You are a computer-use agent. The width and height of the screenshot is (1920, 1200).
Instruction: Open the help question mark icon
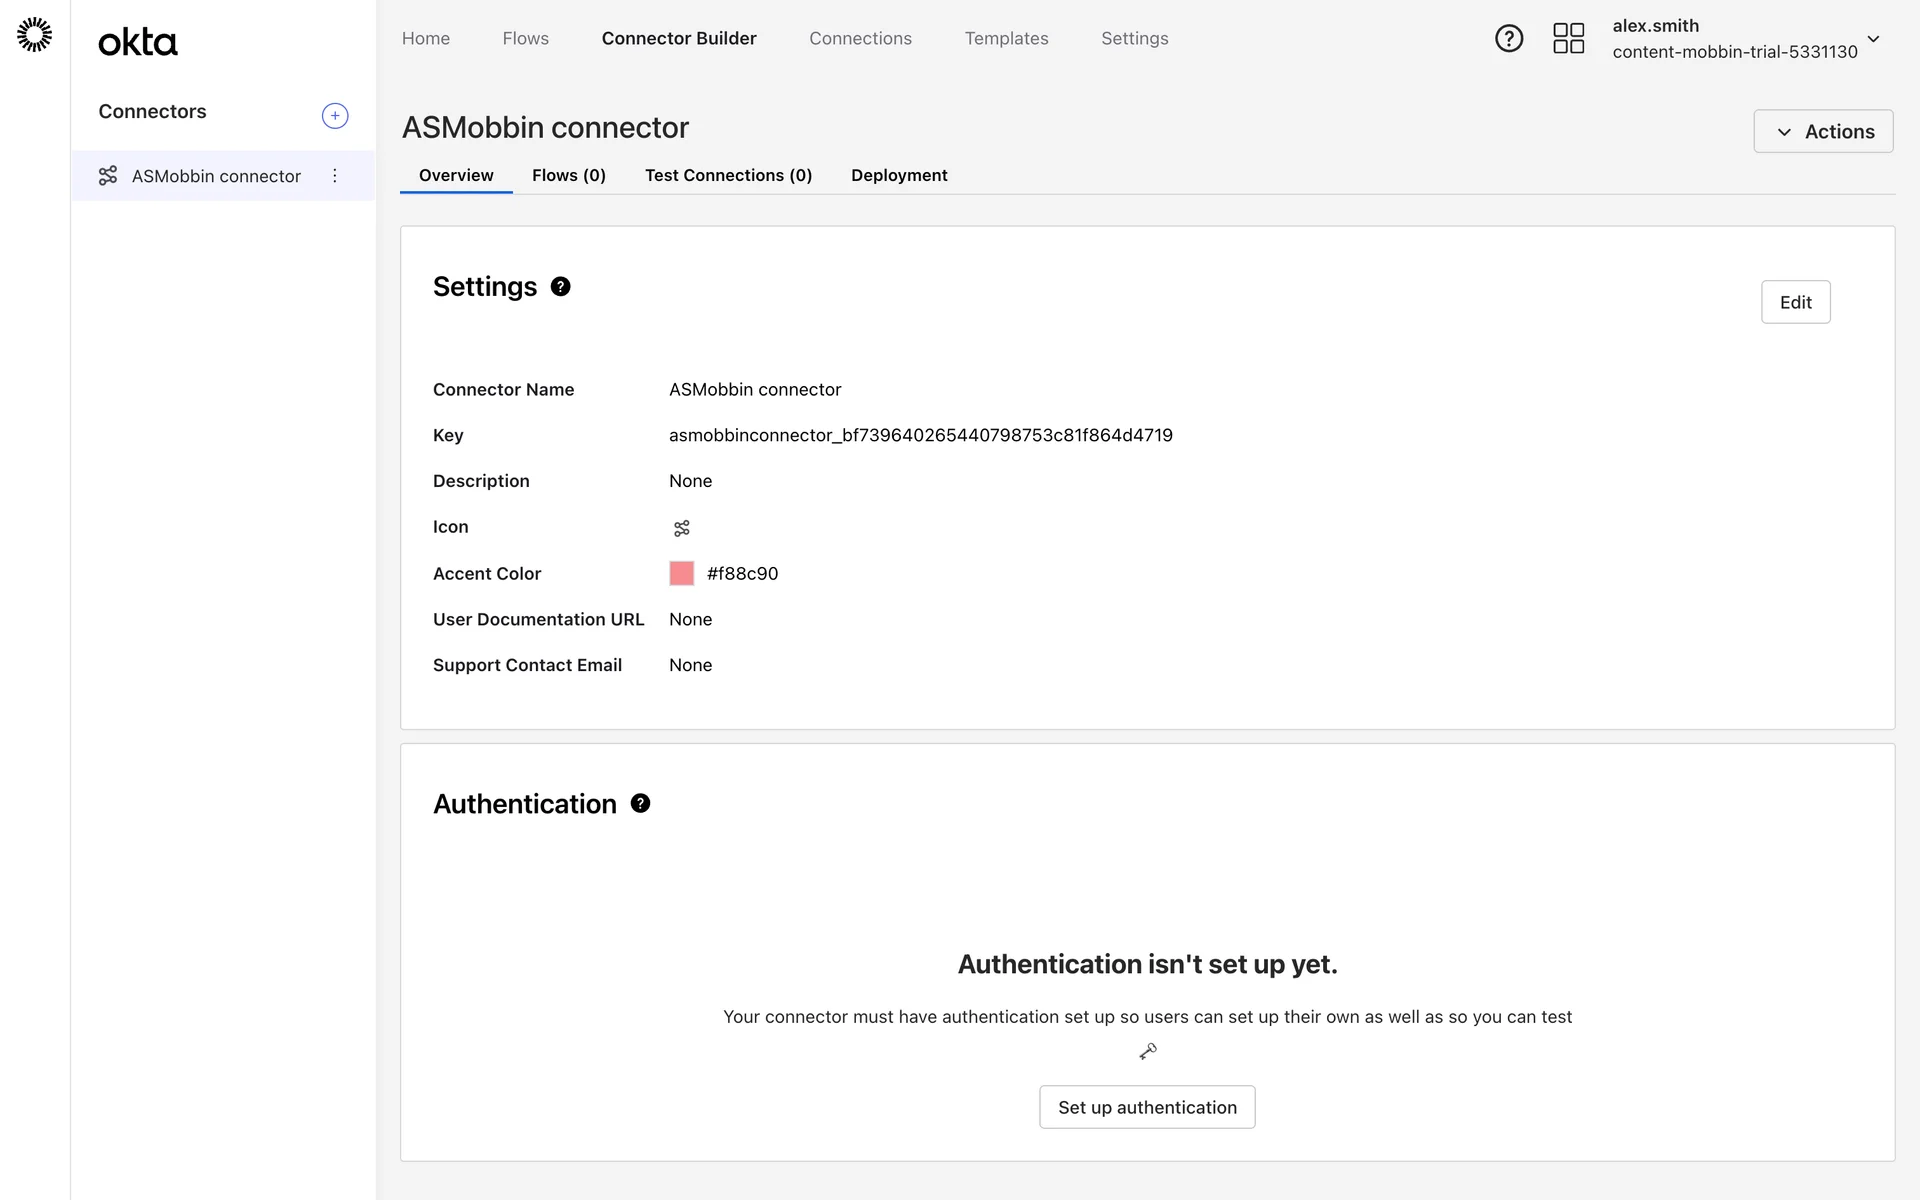(x=1508, y=39)
